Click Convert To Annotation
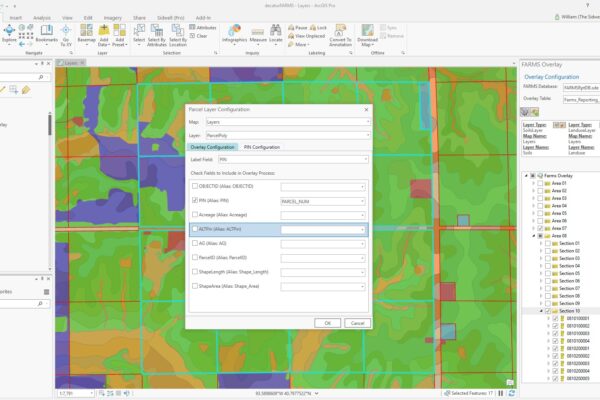Viewport: 600px width, 400px height. click(x=340, y=35)
